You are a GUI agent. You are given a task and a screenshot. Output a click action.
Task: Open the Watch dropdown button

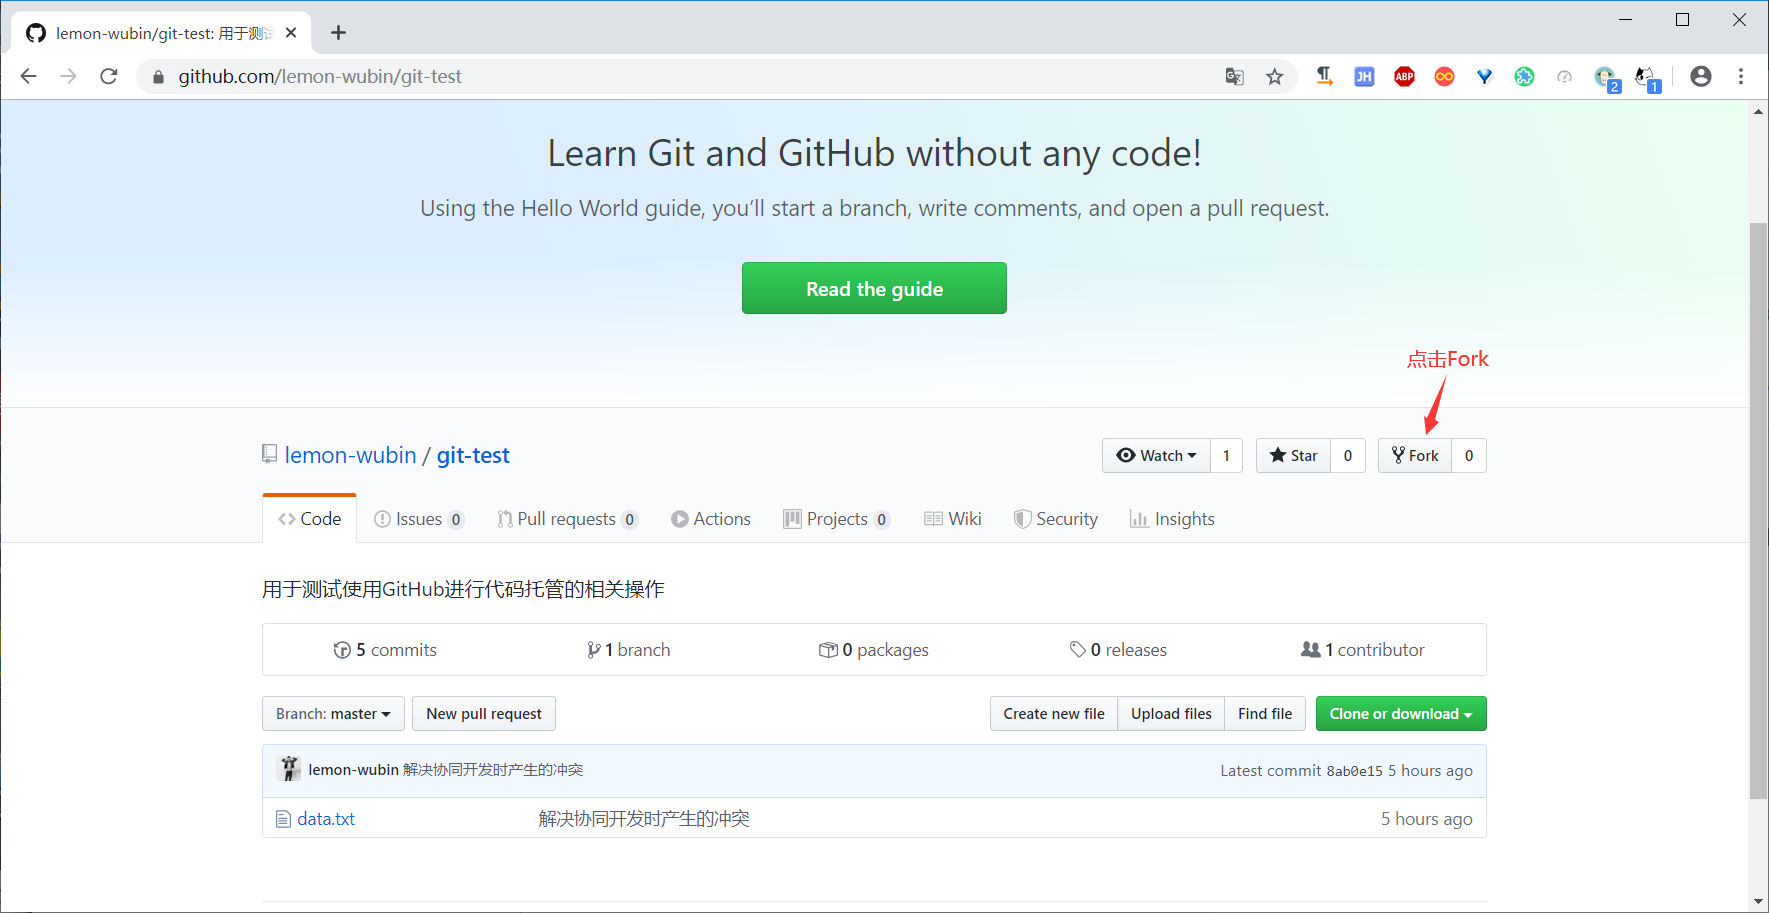1156,456
